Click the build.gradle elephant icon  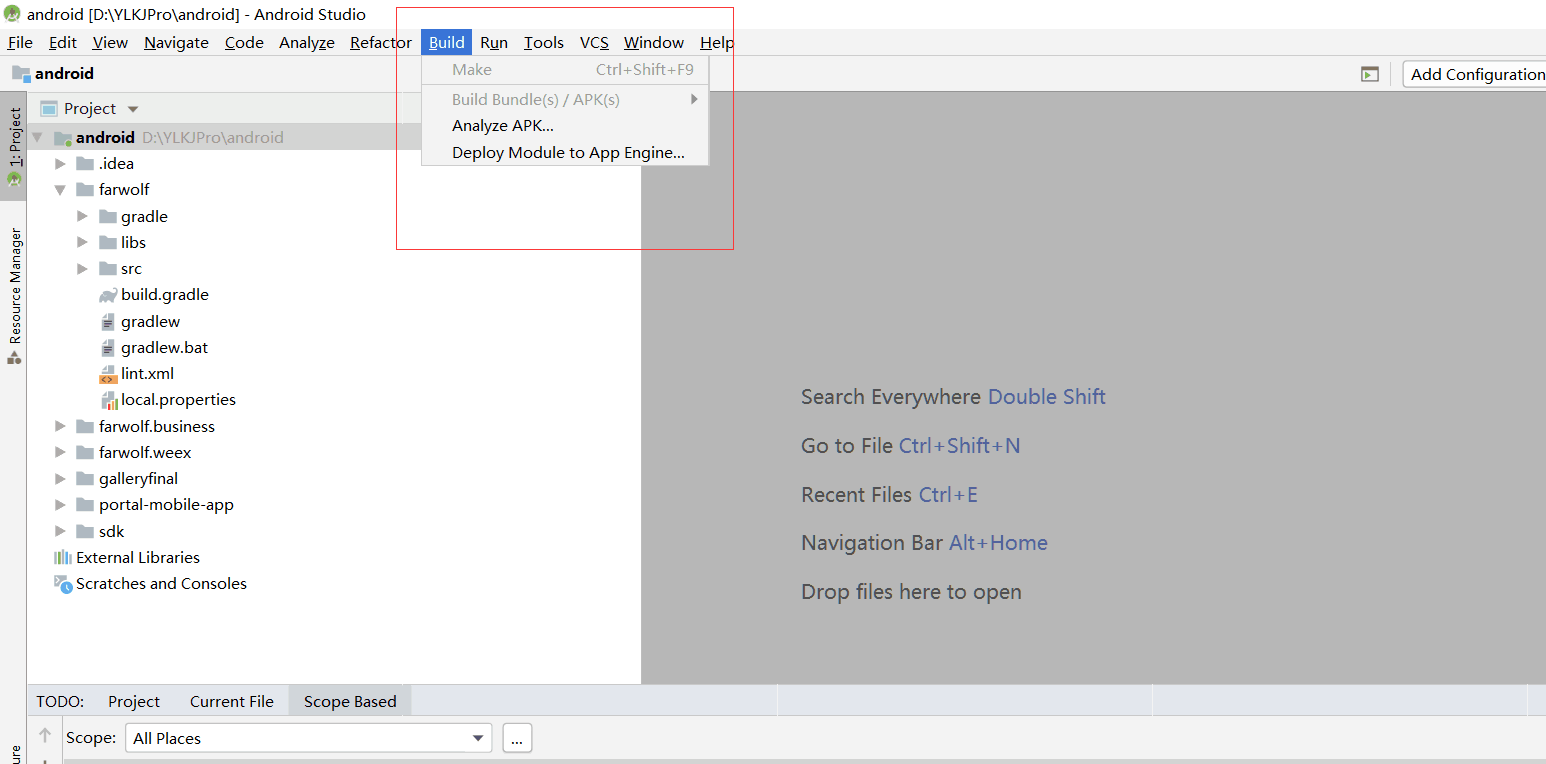(108, 295)
